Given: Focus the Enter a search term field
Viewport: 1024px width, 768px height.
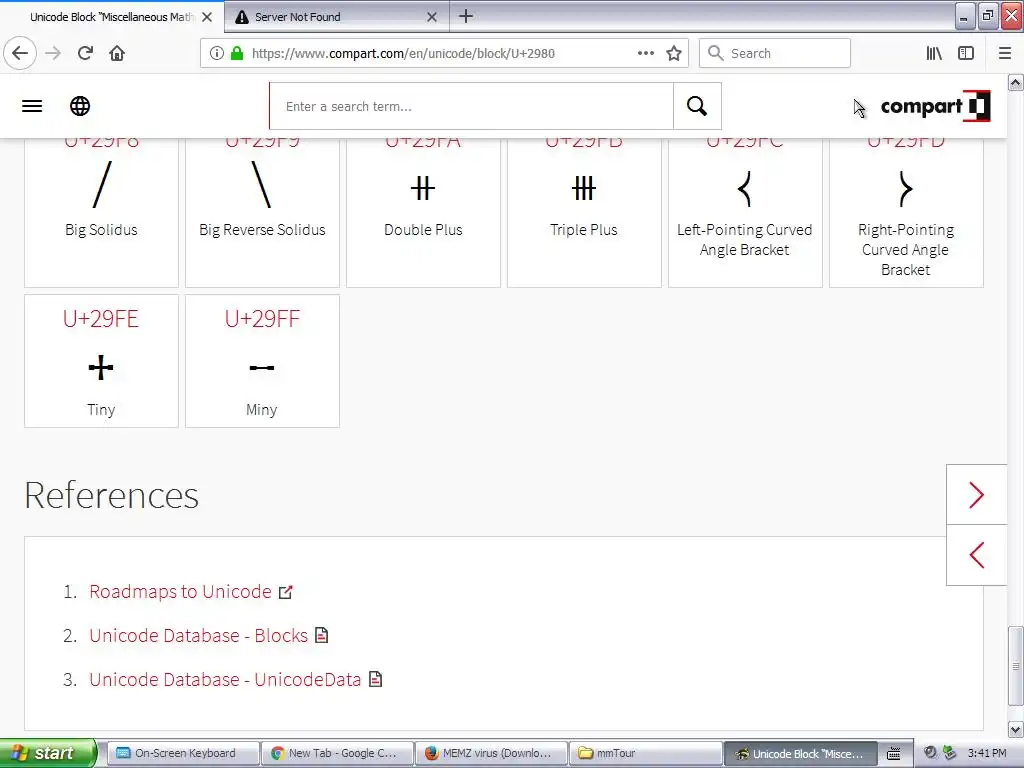Looking at the screenshot, I should [472, 106].
